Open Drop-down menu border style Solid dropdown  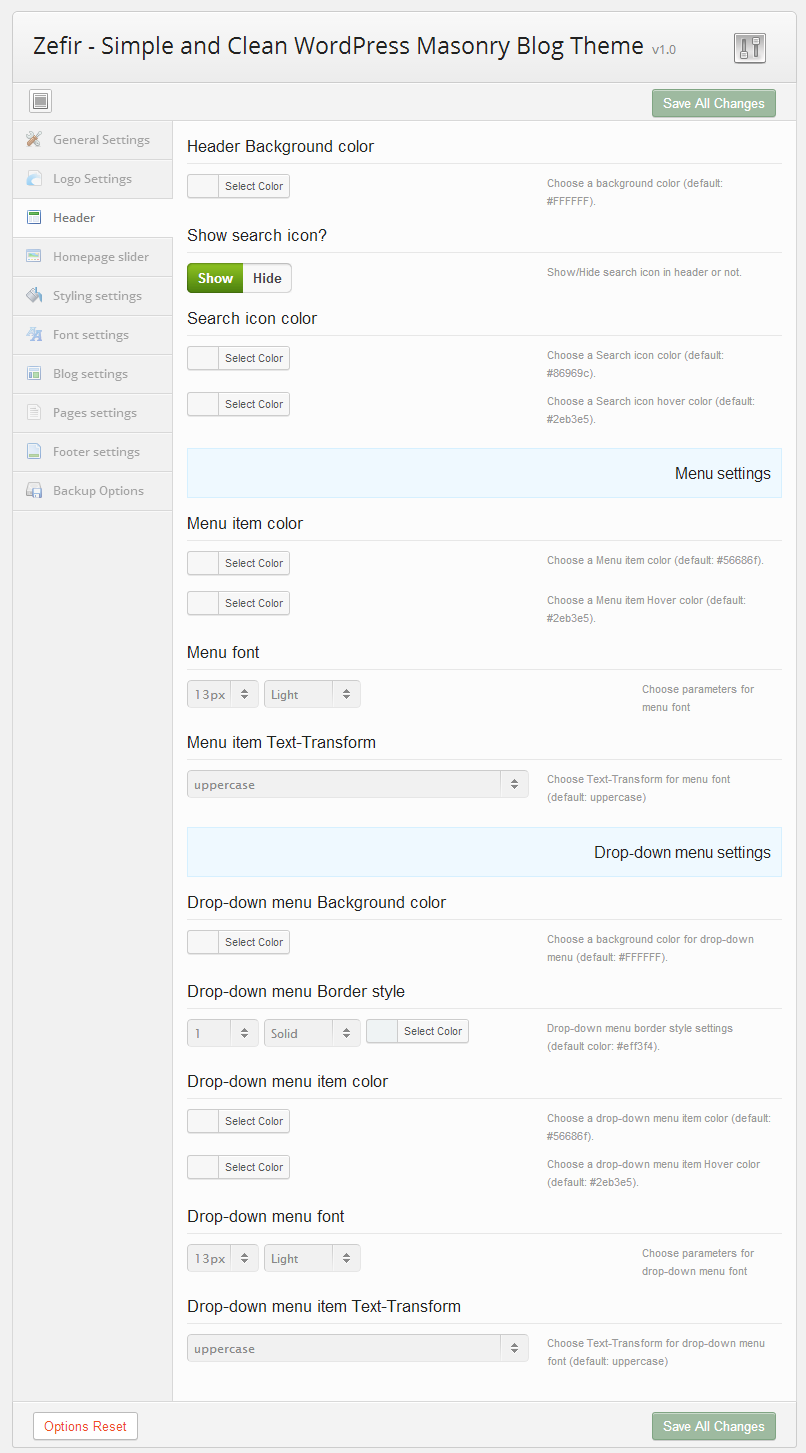click(312, 1033)
